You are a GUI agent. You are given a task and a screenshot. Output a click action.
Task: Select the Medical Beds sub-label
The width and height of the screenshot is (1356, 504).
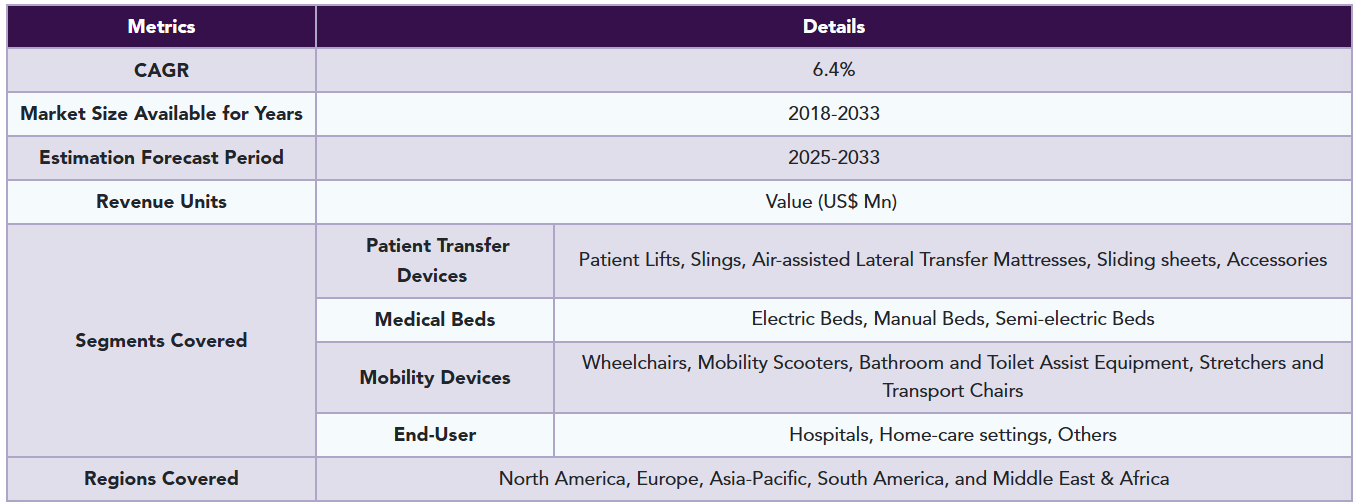(x=435, y=320)
